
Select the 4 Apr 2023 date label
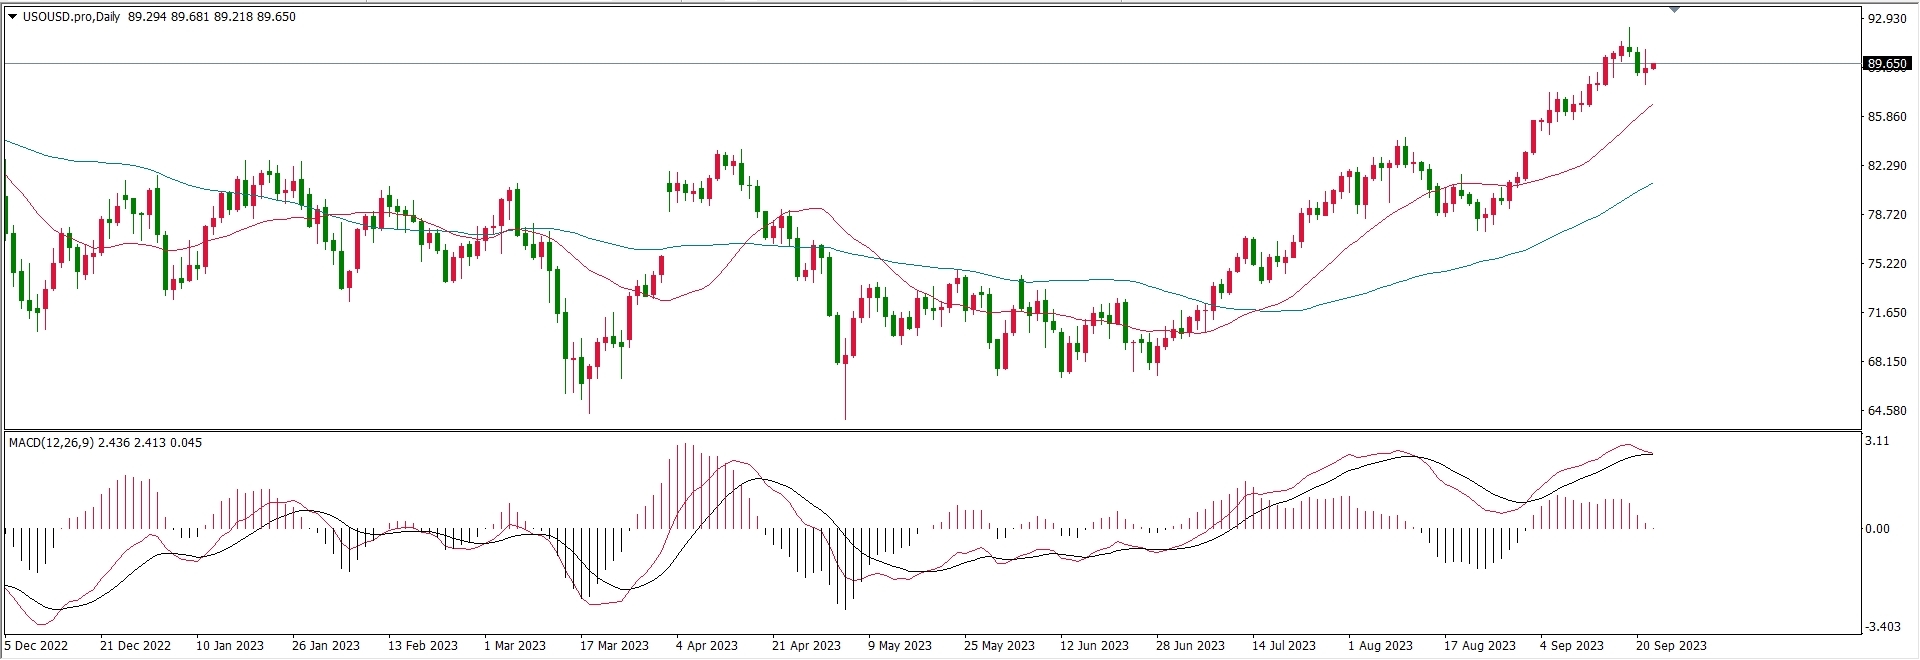pyautogui.click(x=706, y=645)
